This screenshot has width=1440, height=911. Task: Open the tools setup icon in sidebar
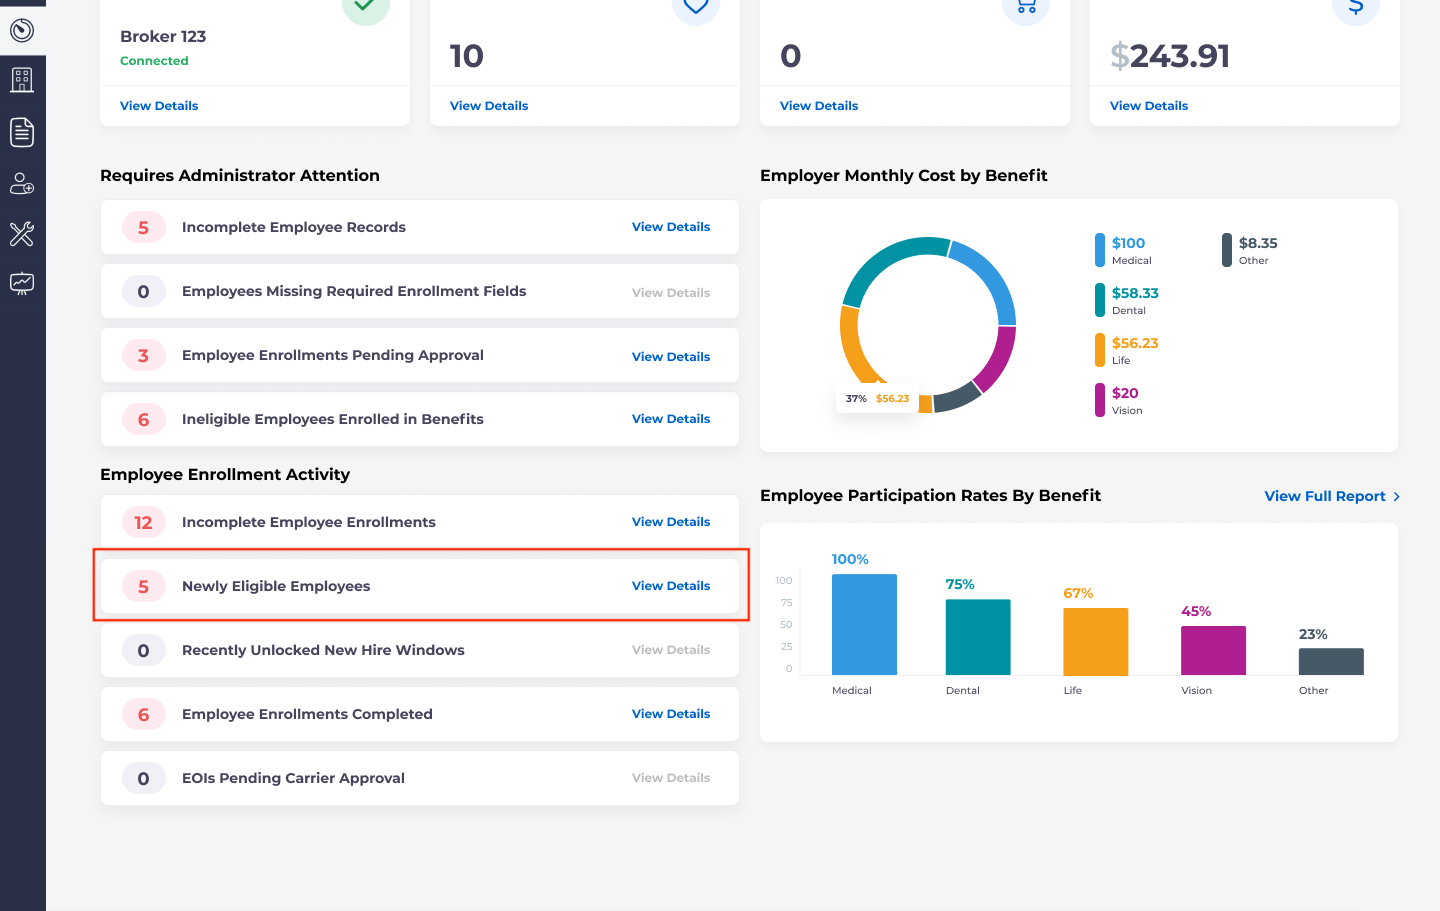(x=22, y=235)
